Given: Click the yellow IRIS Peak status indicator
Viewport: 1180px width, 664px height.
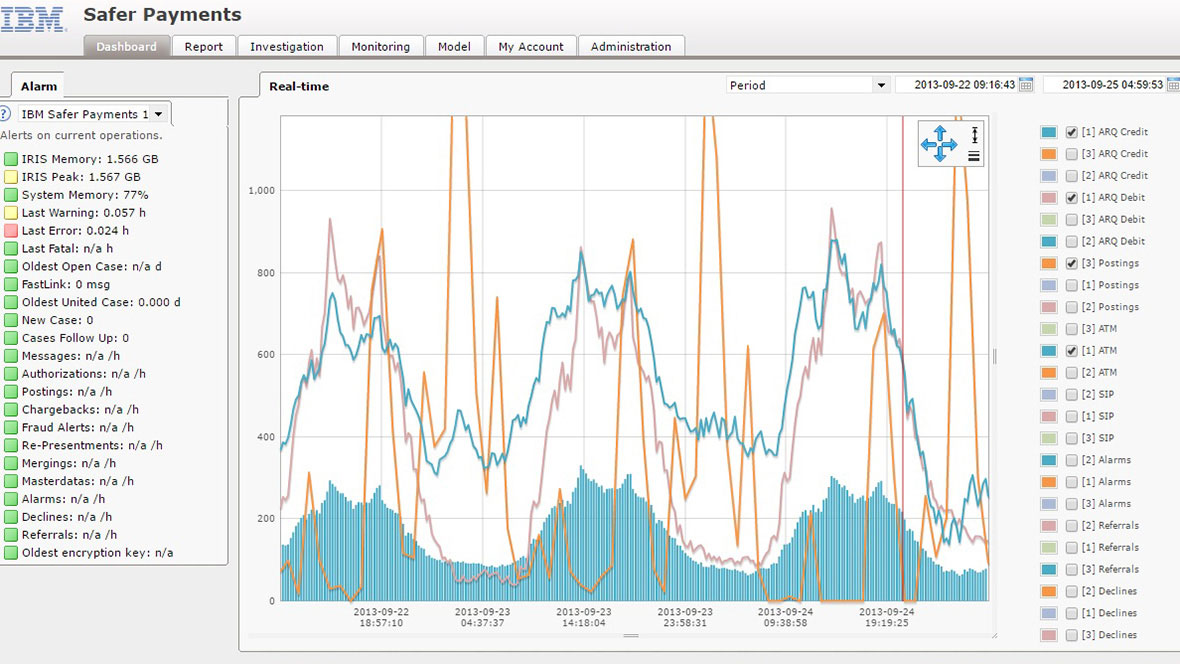Looking at the screenshot, I should click(x=11, y=177).
